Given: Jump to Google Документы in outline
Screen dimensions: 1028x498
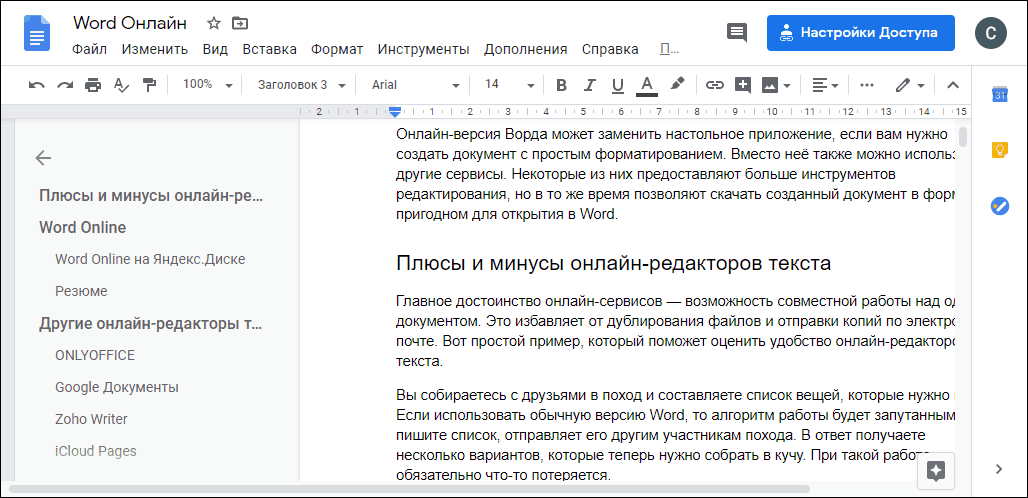Looking at the screenshot, I should [x=117, y=387].
